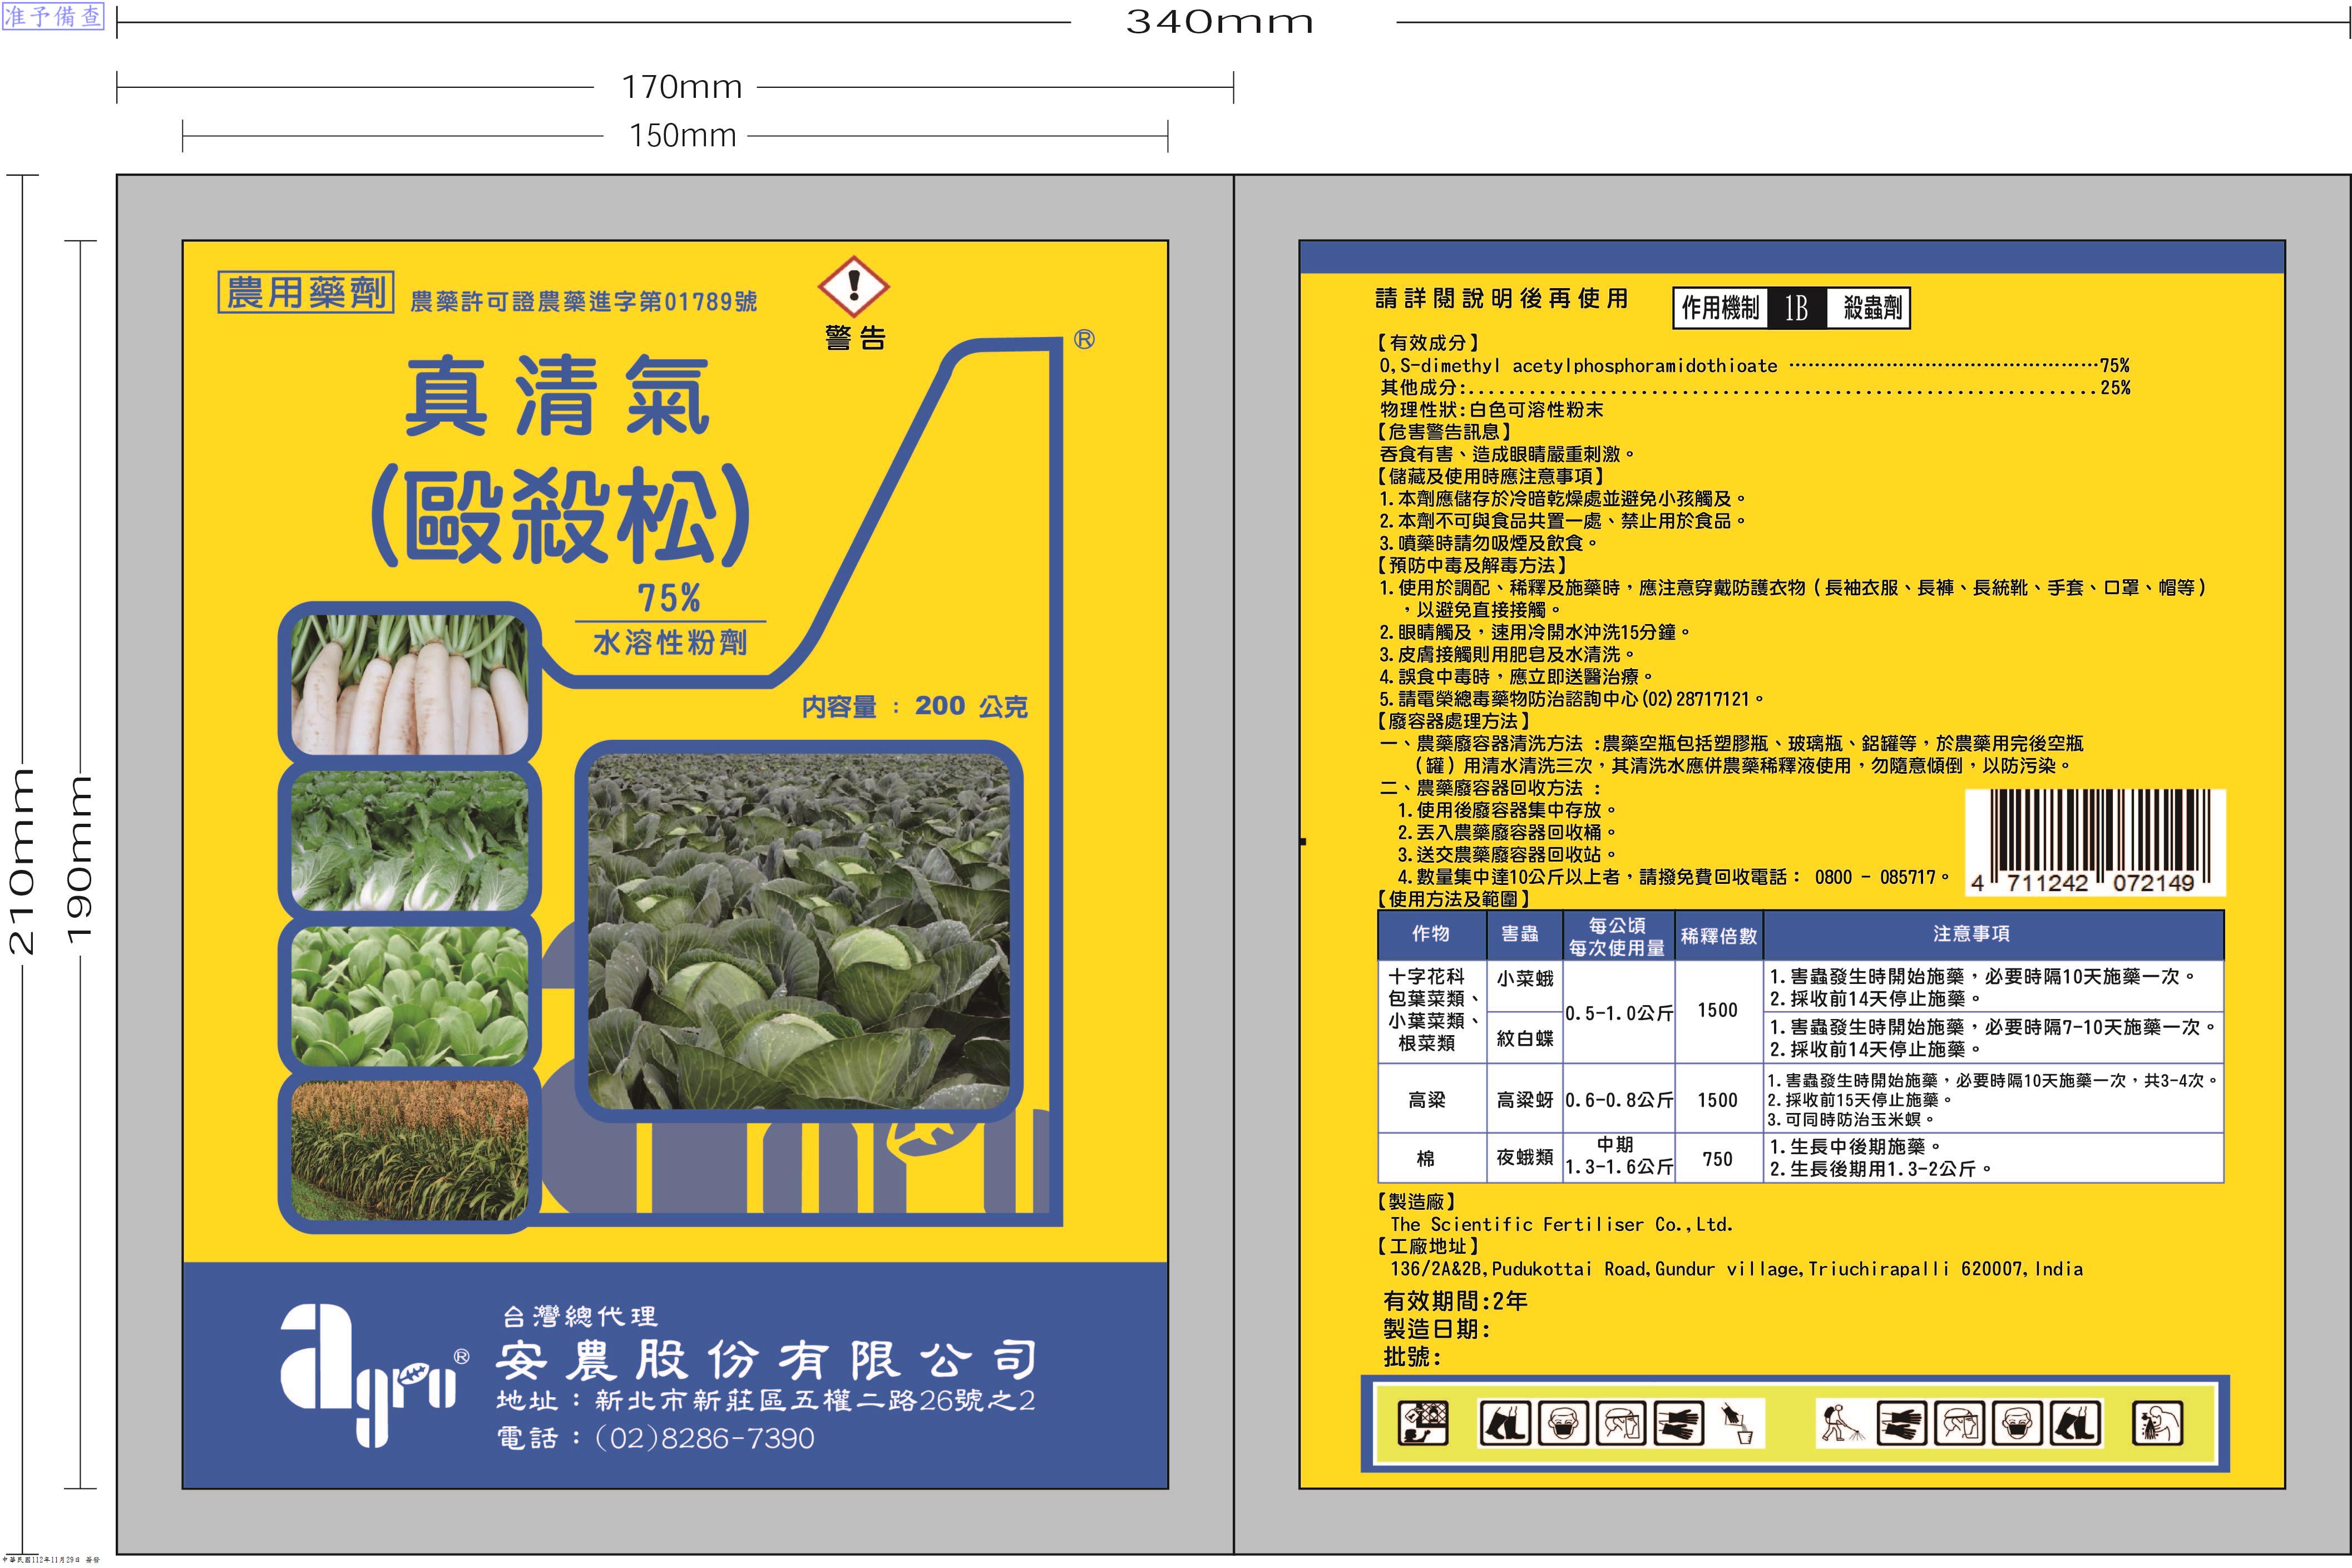Select the face shield pictogram in the spraying group
Viewport: 2352px width, 1568px height.
coord(1959,1424)
